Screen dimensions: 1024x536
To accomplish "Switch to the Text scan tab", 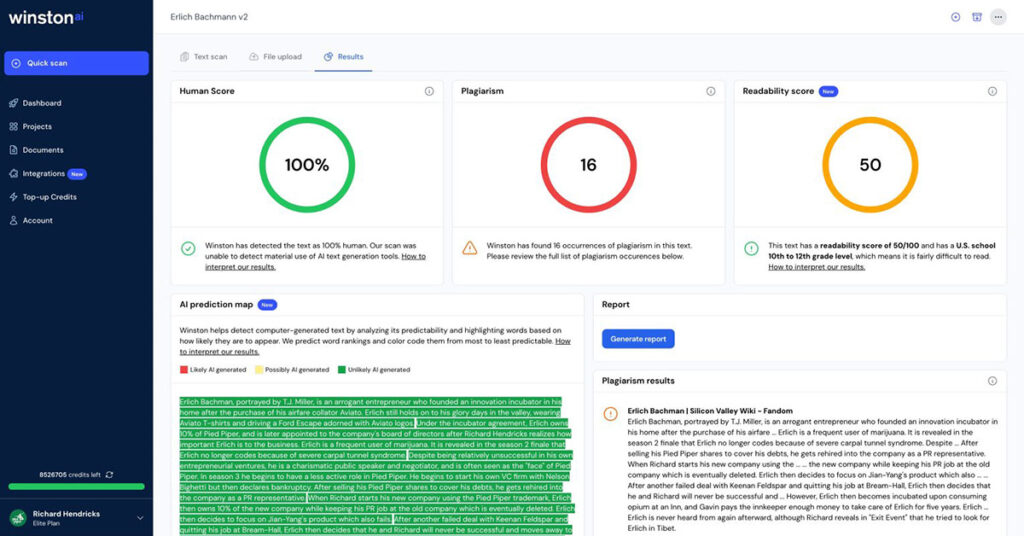I will click(x=203, y=57).
